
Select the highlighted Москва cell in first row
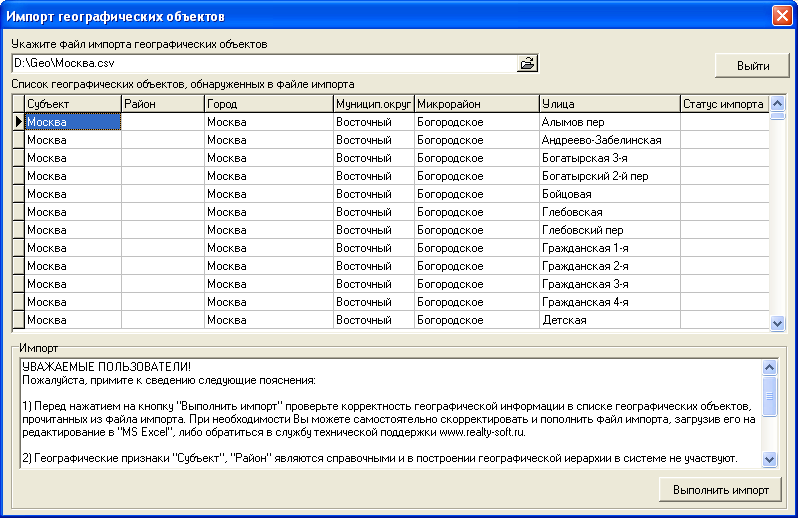point(73,122)
